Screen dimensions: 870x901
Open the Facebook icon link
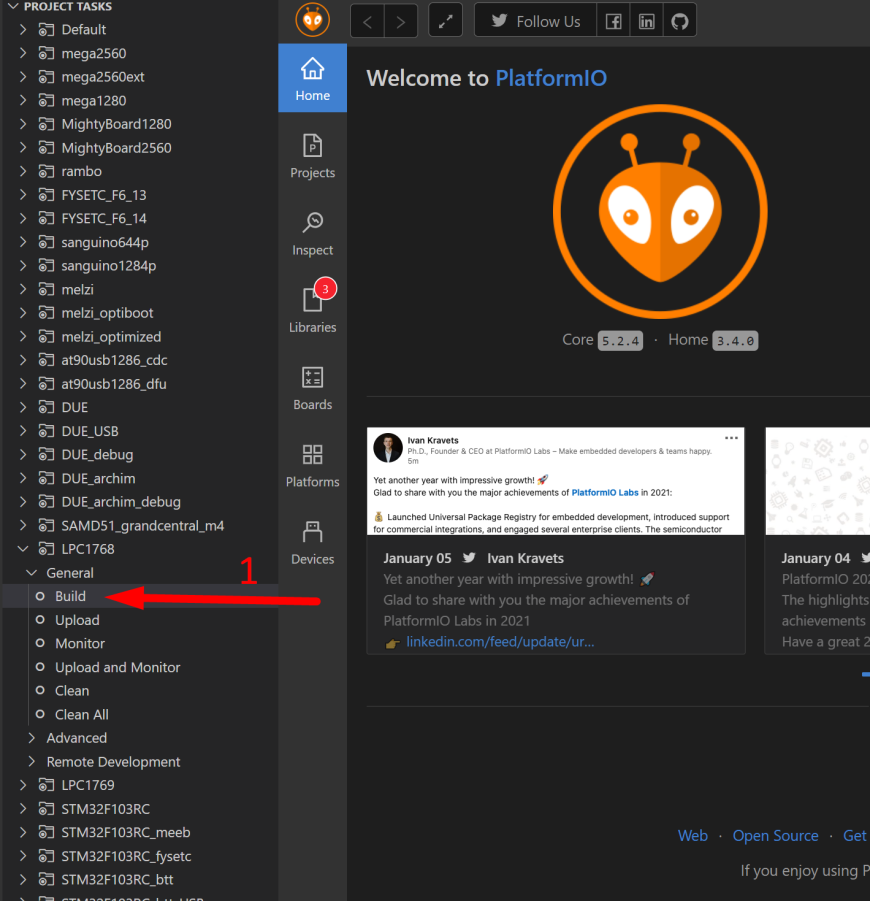tap(613, 21)
